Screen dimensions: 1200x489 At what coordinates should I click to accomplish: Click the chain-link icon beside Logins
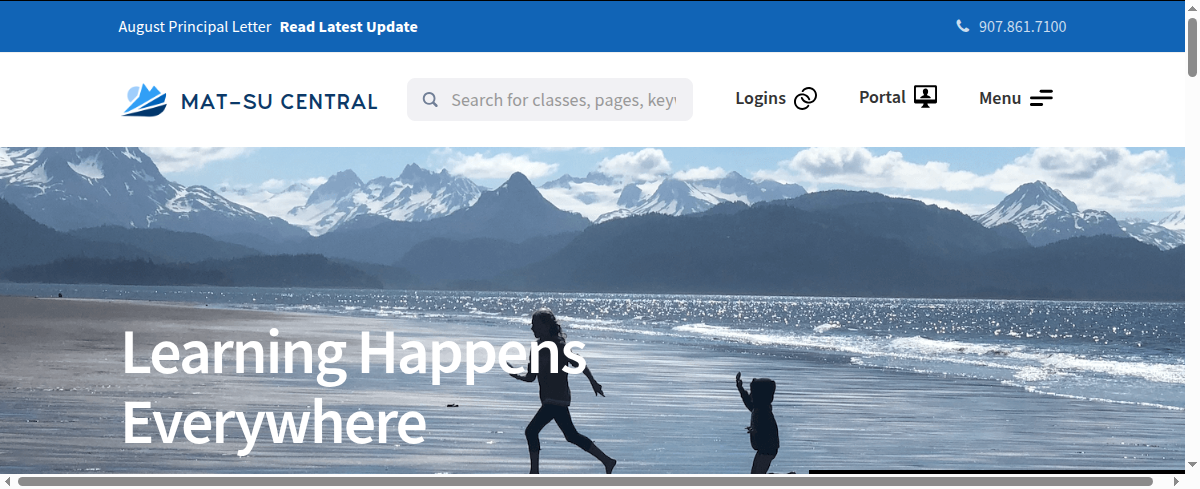pyautogui.click(x=806, y=98)
